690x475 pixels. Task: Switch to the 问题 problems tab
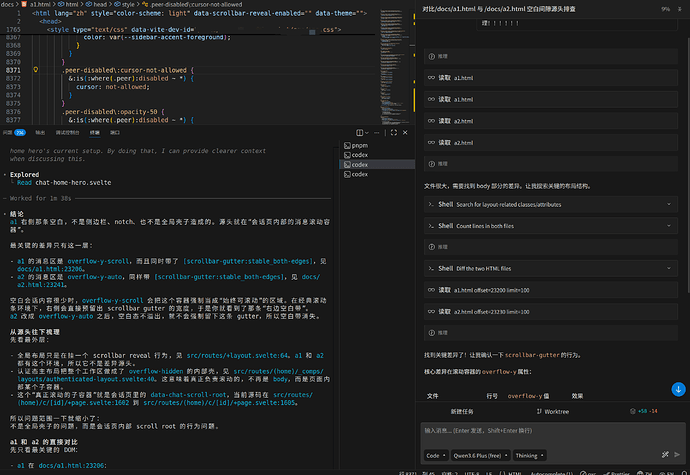pyautogui.click(x=14, y=133)
